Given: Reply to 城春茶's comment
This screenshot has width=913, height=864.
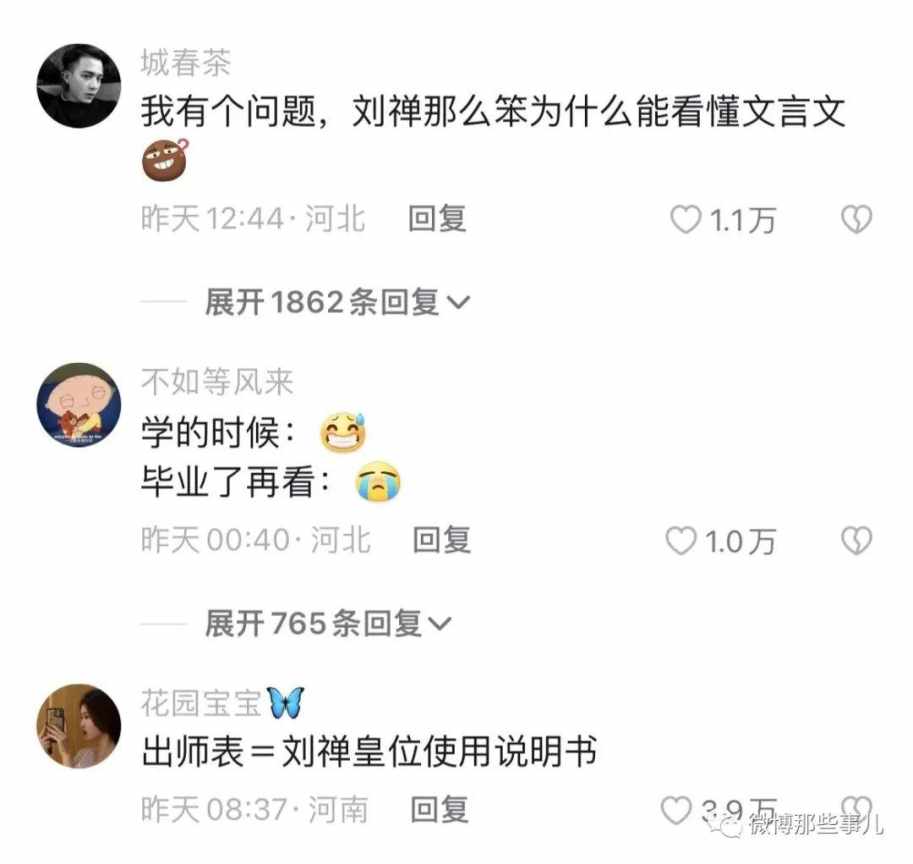Looking at the screenshot, I should pyautogui.click(x=437, y=219).
